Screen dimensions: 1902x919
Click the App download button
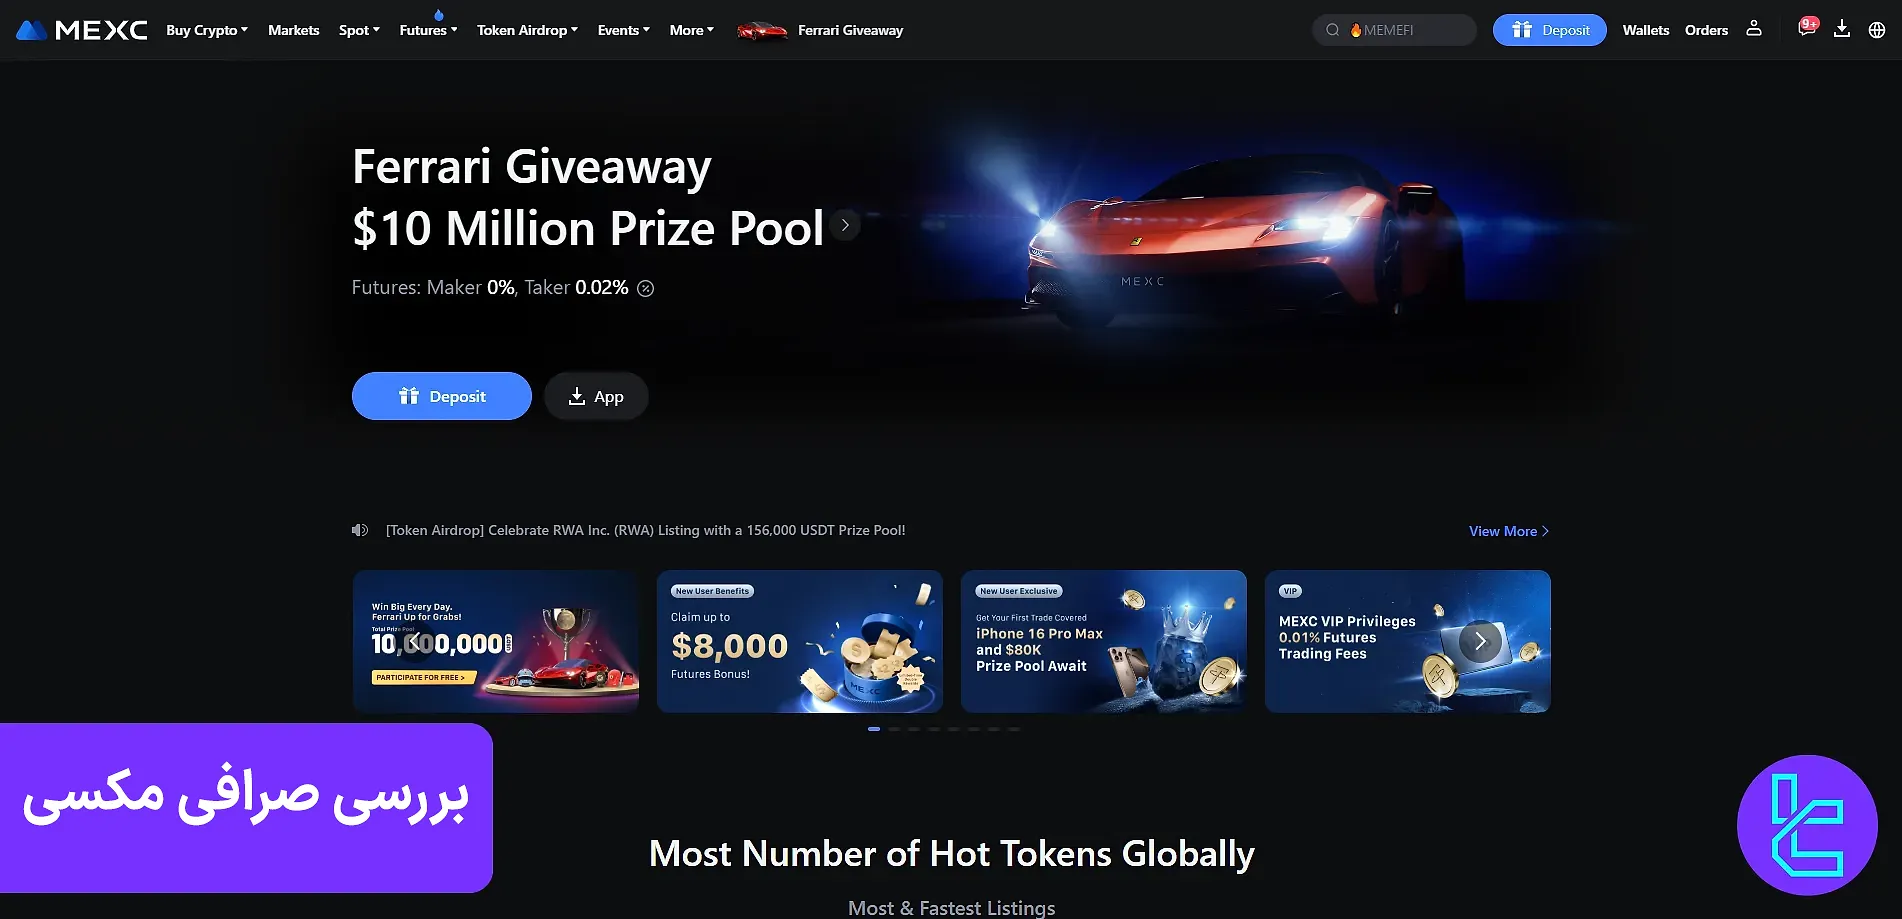pos(596,396)
